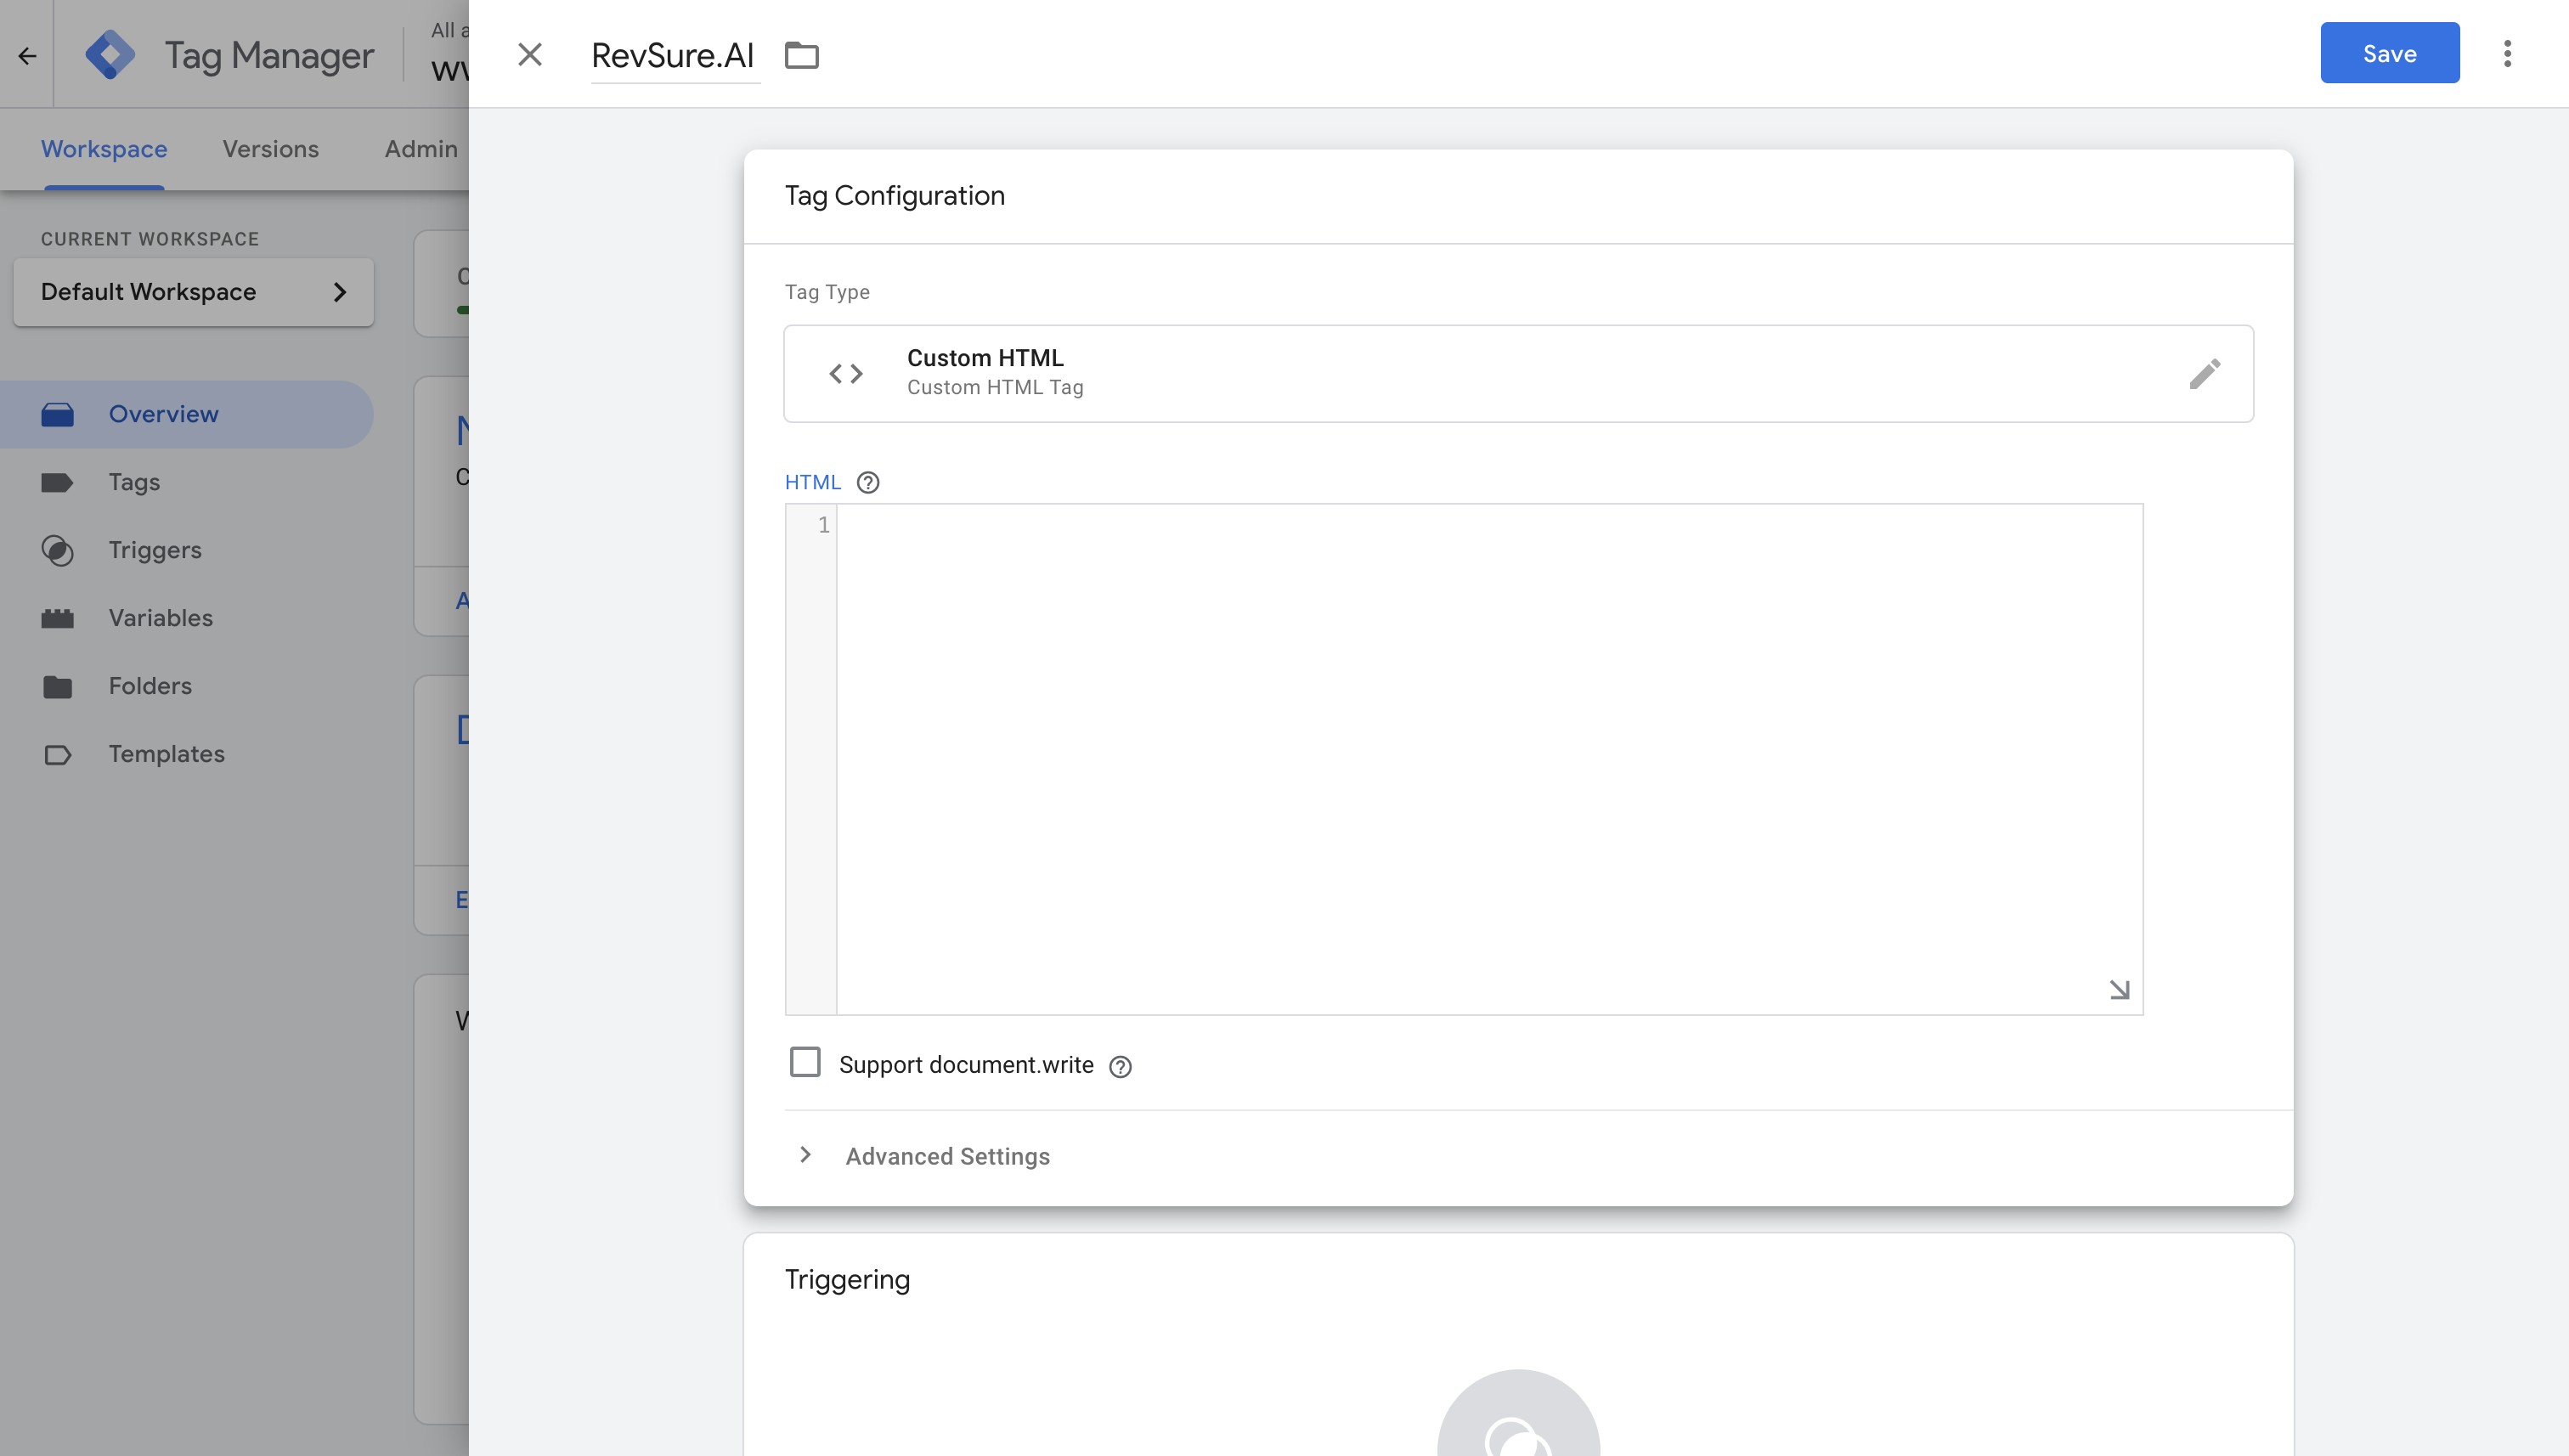
Task: Go to Variables in the sidebar
Action: pyautogui.click(x=160, y=618)
